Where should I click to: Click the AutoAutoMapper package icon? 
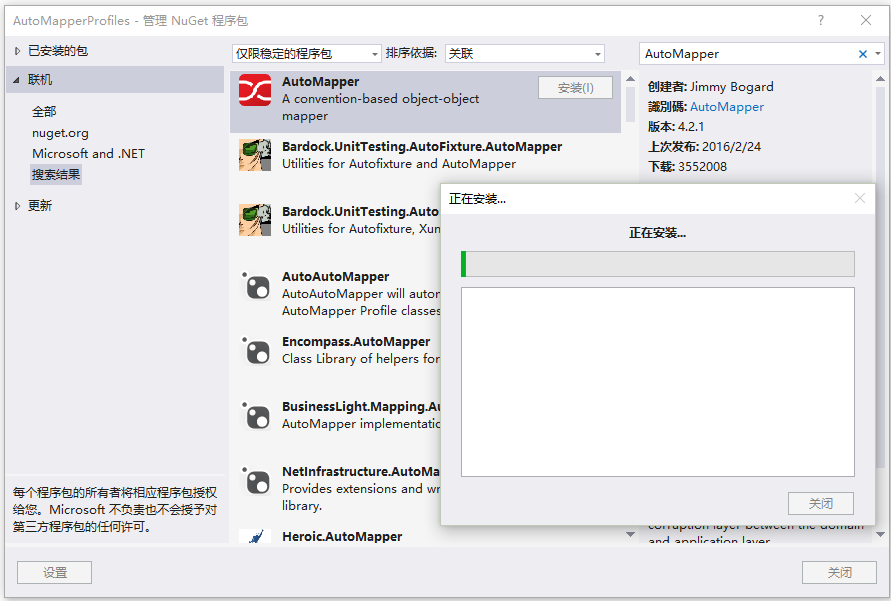tap(255, 285)
